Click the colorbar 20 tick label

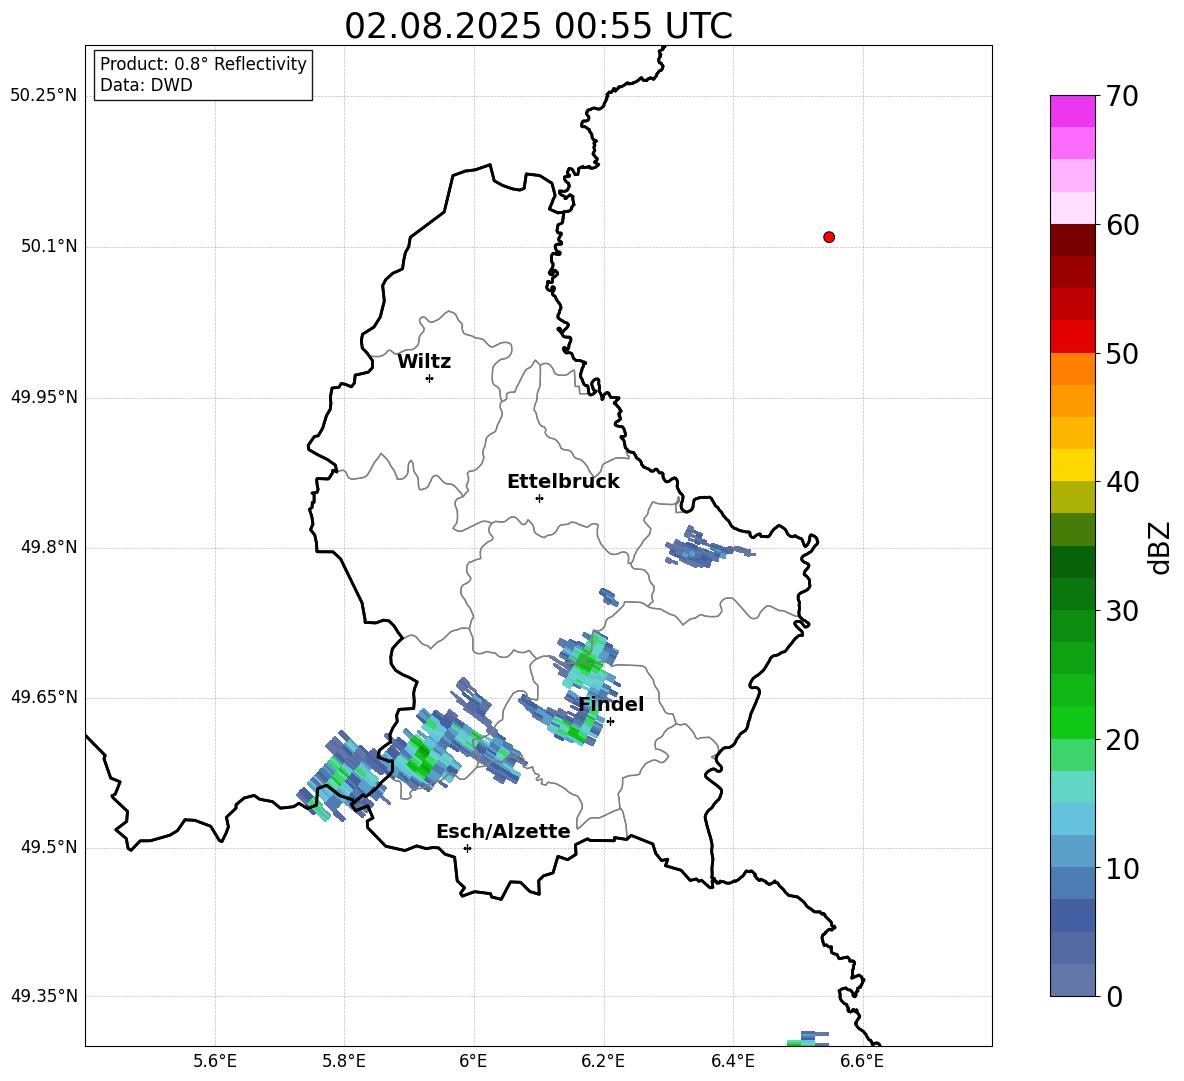click(1123, 740)
